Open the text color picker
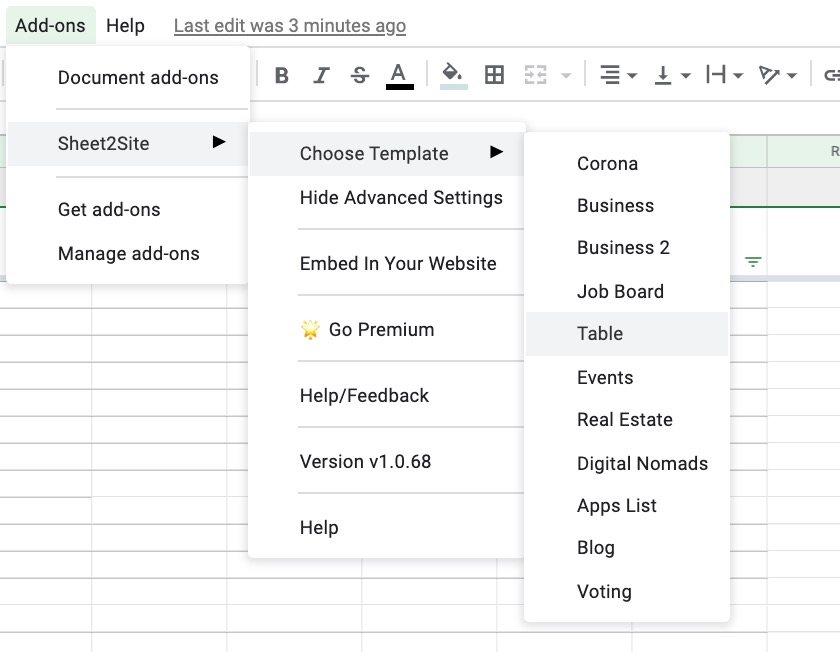The width and height of the screenshot is (840, 652). [x=399, y=76]
